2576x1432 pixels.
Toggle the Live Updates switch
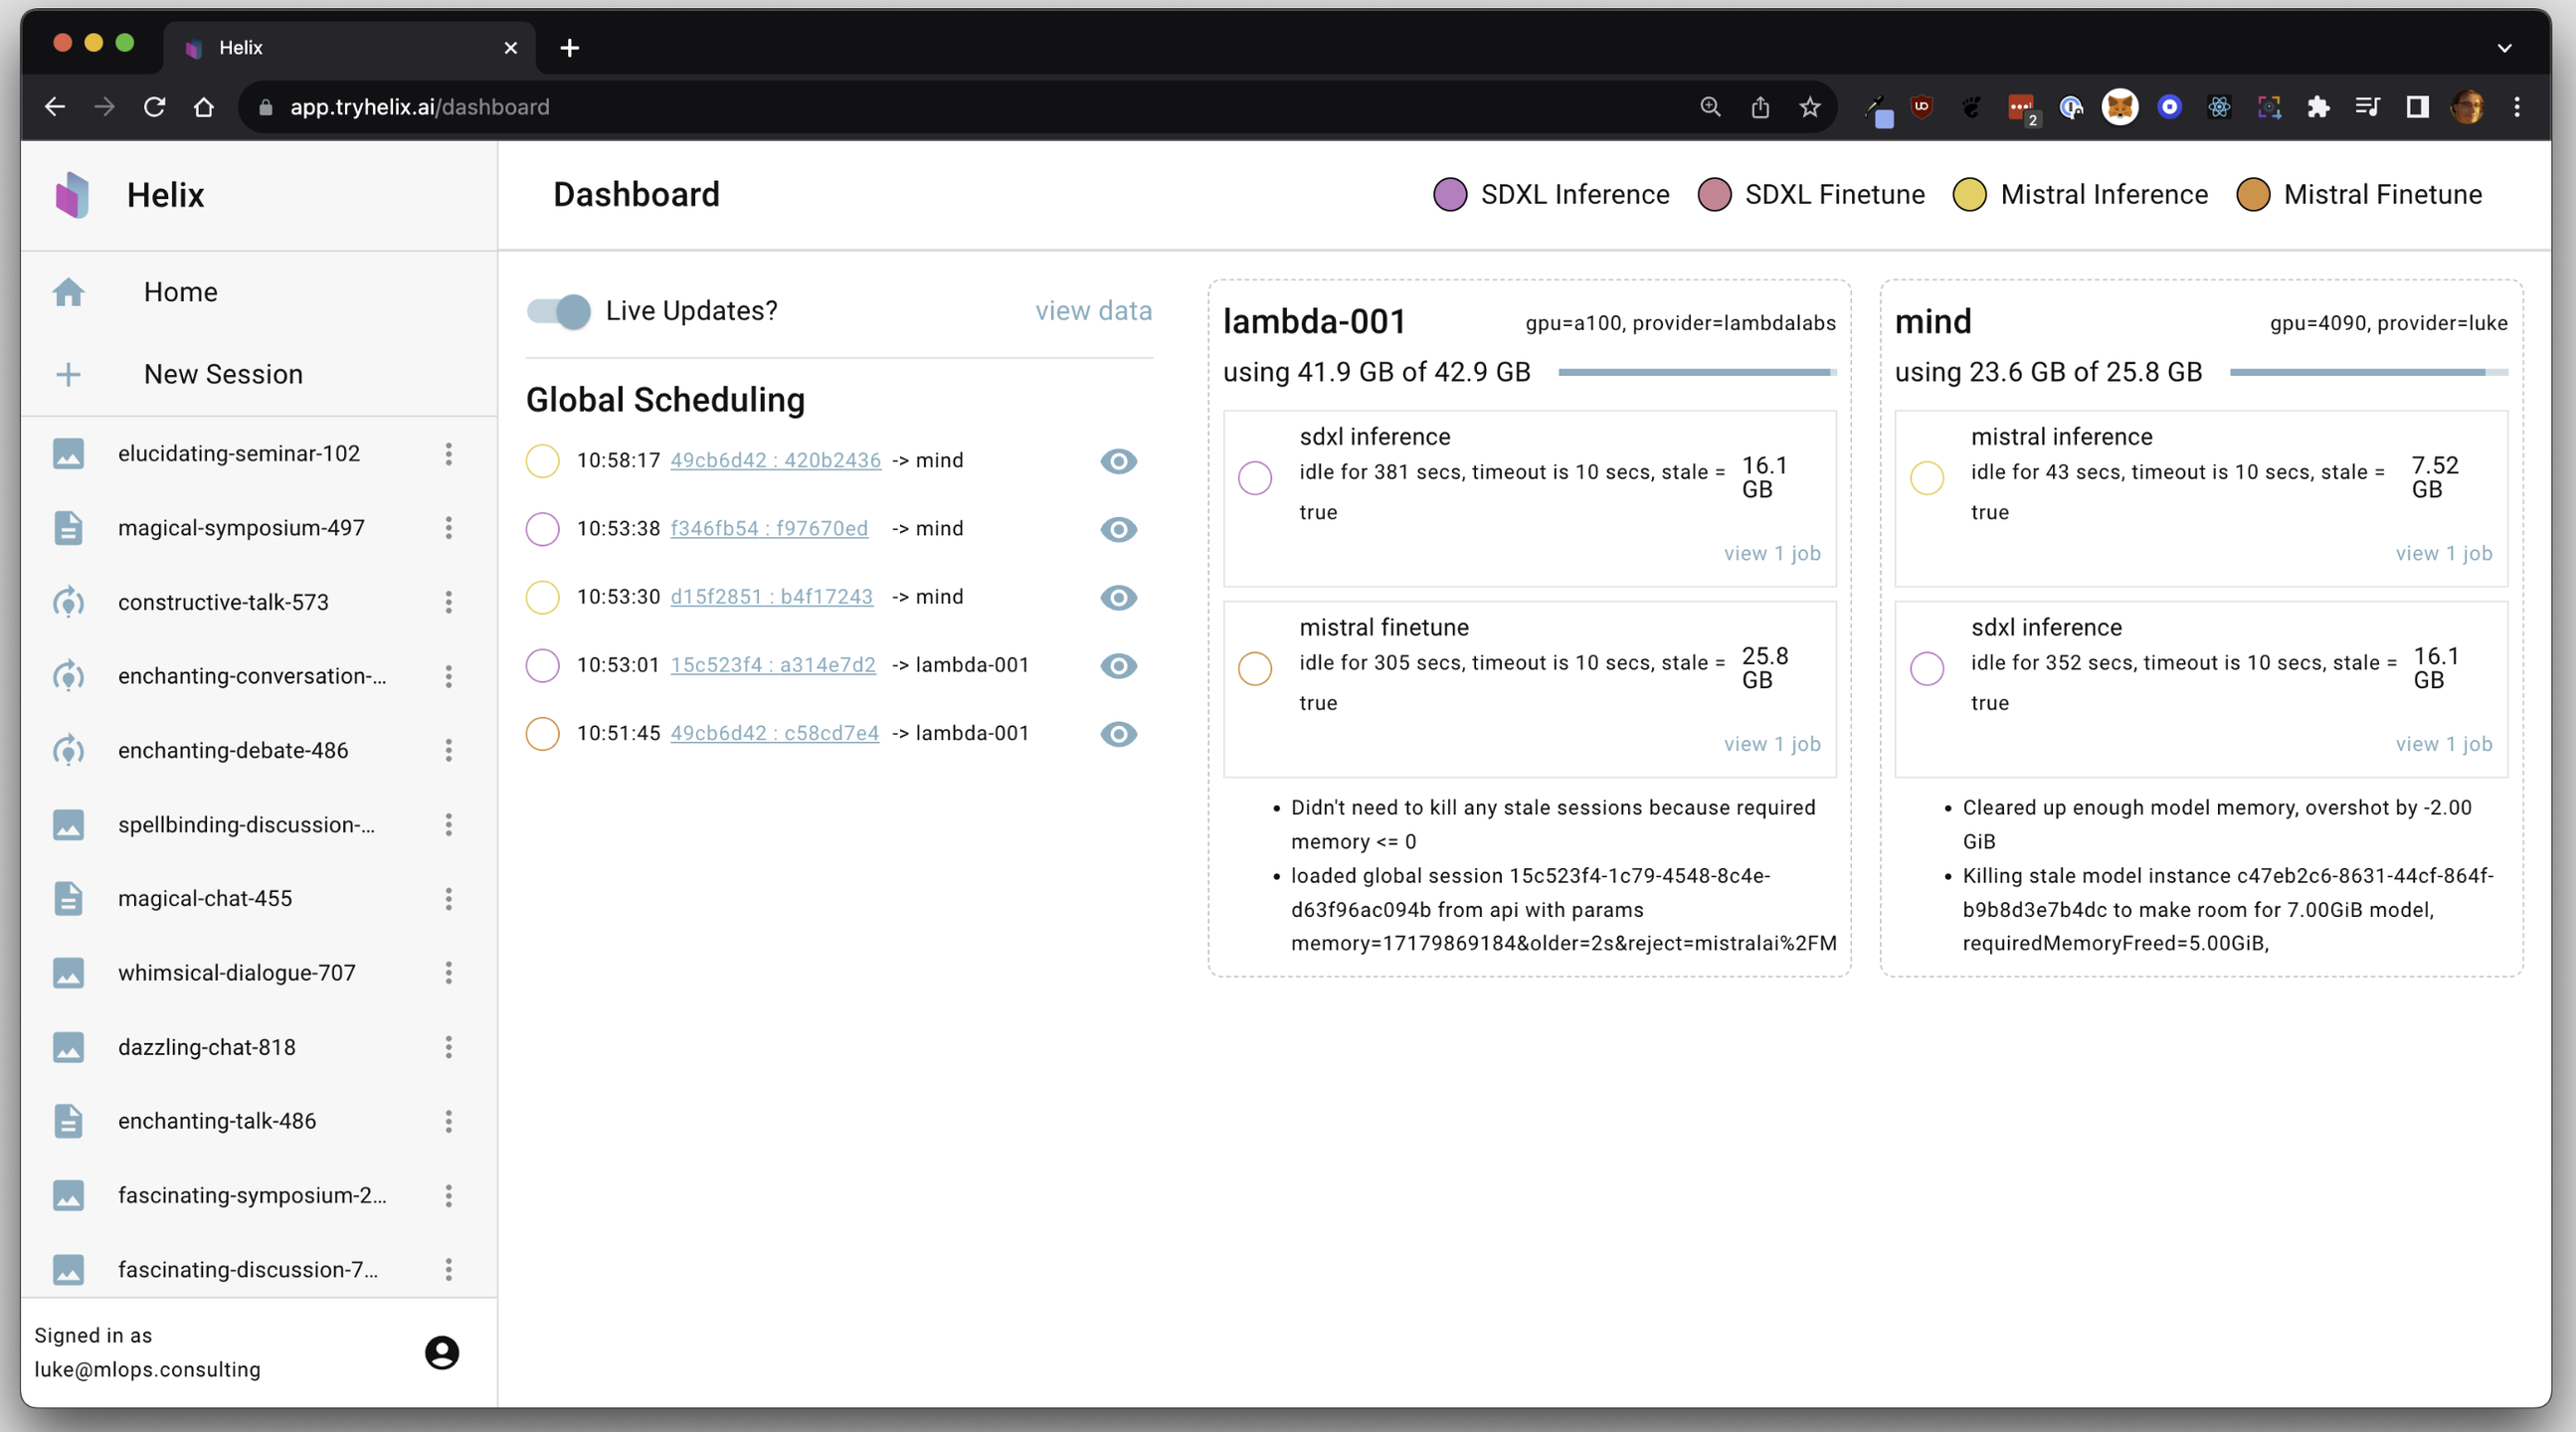[559, 311]
